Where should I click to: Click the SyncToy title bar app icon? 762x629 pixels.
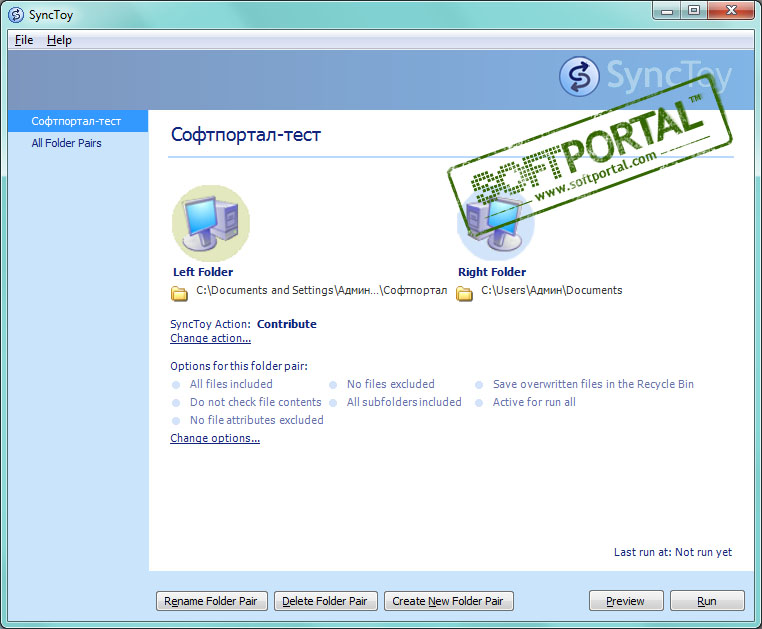[x=16, y=15]
